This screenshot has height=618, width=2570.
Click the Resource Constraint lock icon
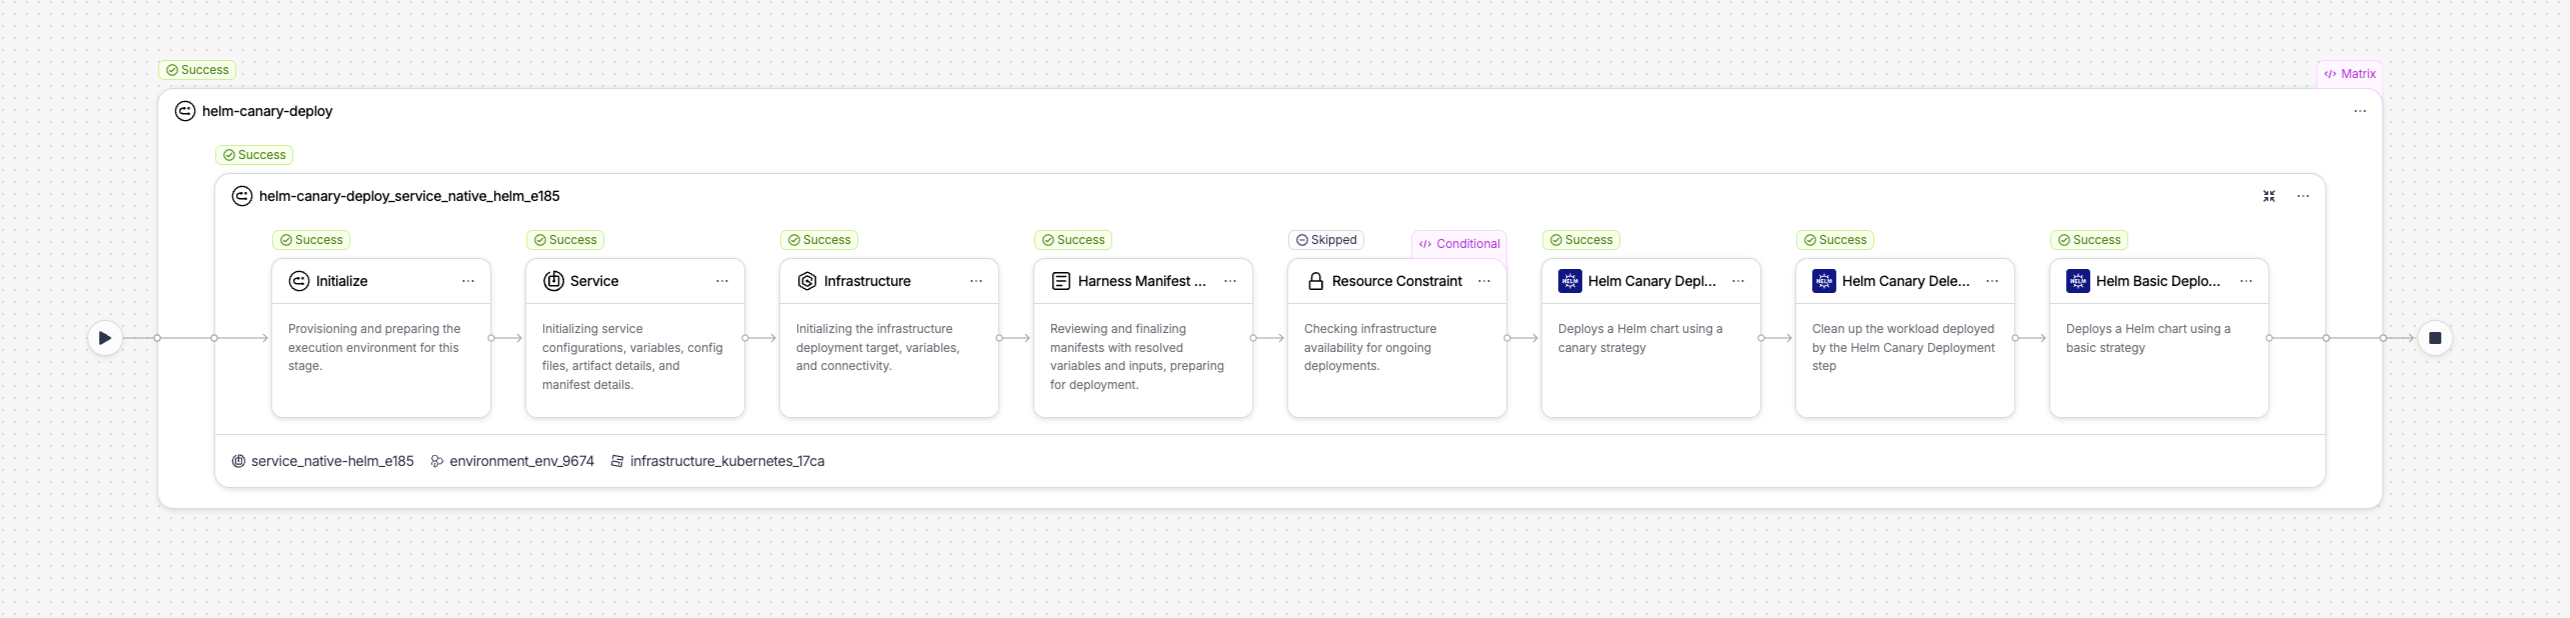click(x=1316, y=281)
